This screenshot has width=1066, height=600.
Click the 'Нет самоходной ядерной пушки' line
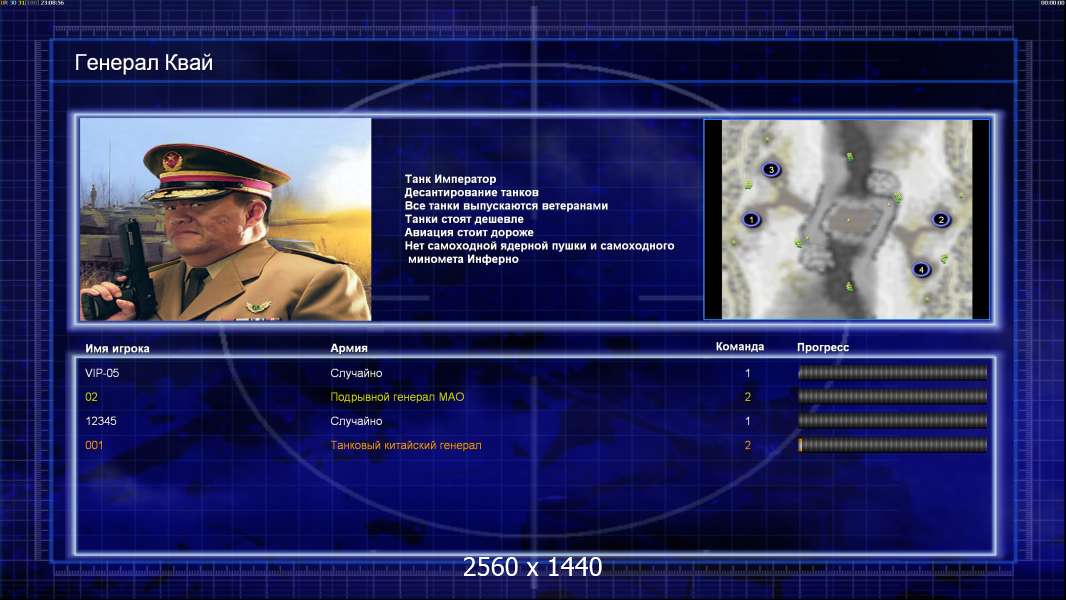539,245
